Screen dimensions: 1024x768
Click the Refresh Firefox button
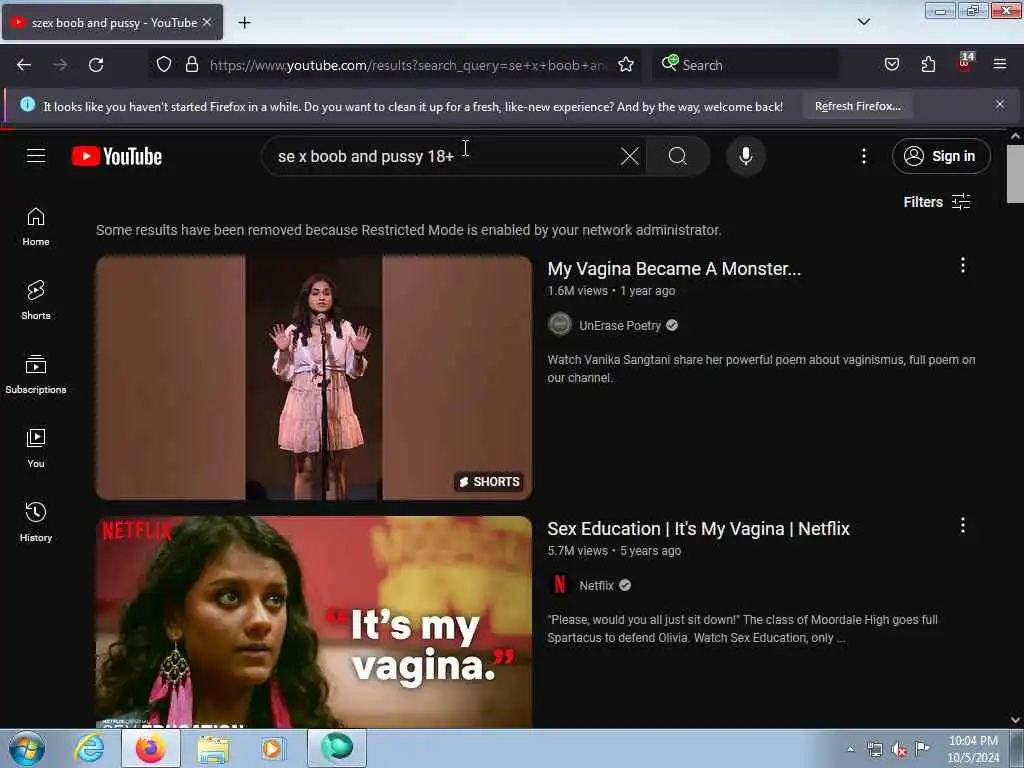[x=857, y=106]
